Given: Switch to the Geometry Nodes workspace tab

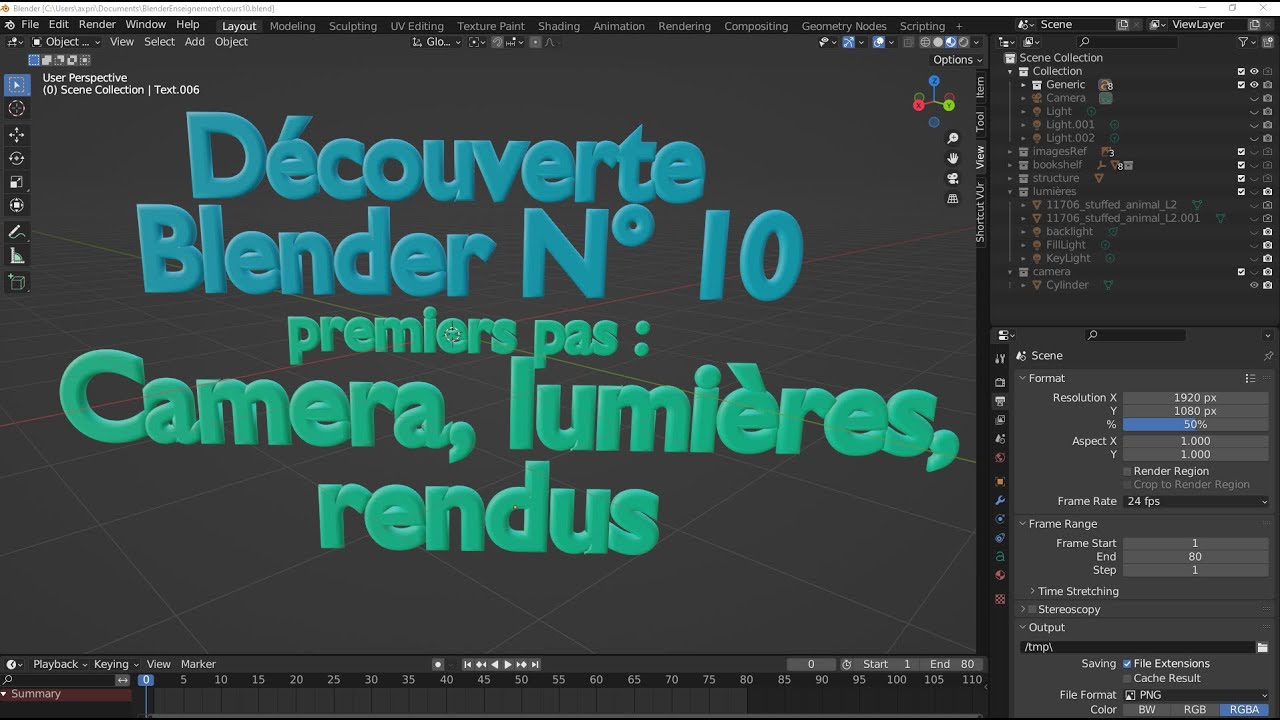Looking at the screenshot, I should [x=844, y=26].
